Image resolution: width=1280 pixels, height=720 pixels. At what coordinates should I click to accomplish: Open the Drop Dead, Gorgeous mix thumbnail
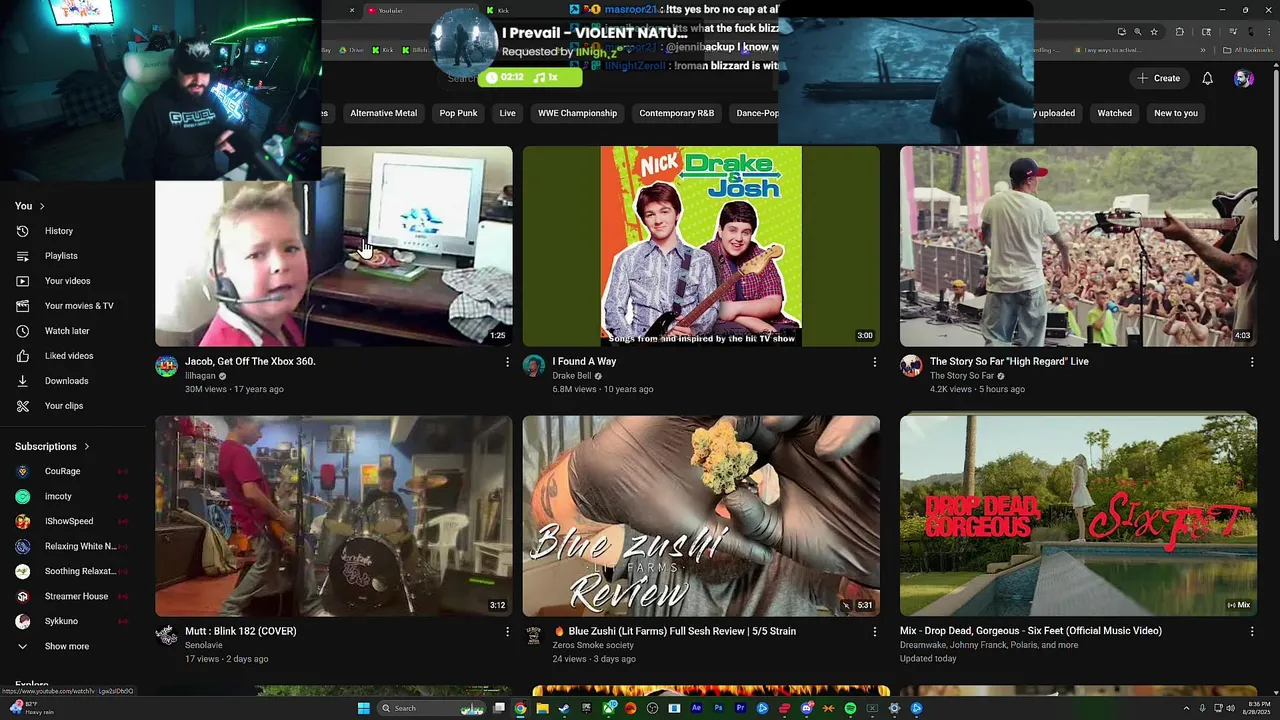tap(1078, 516)
